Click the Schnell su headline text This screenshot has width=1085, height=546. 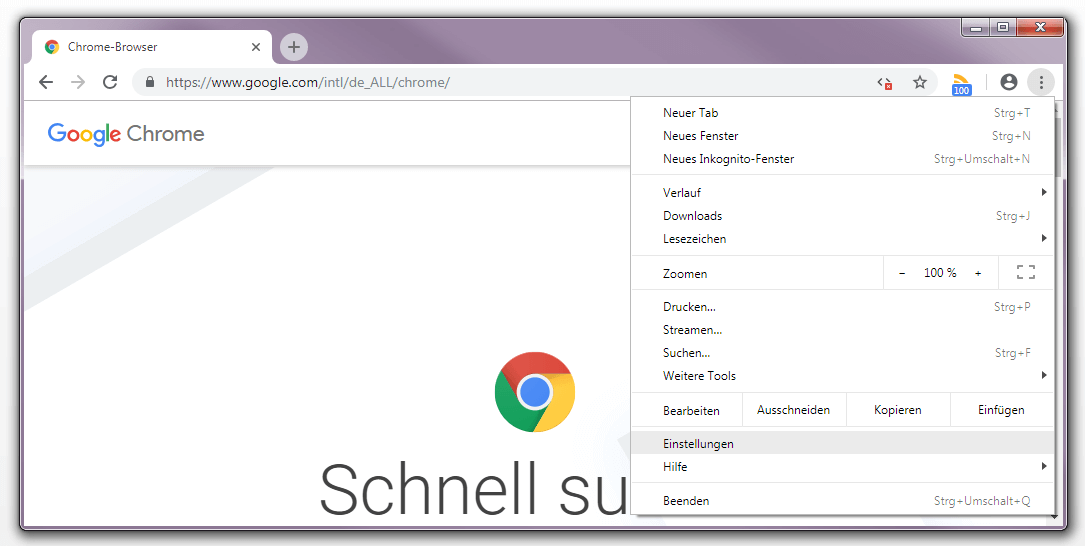(x=474, y=490)
